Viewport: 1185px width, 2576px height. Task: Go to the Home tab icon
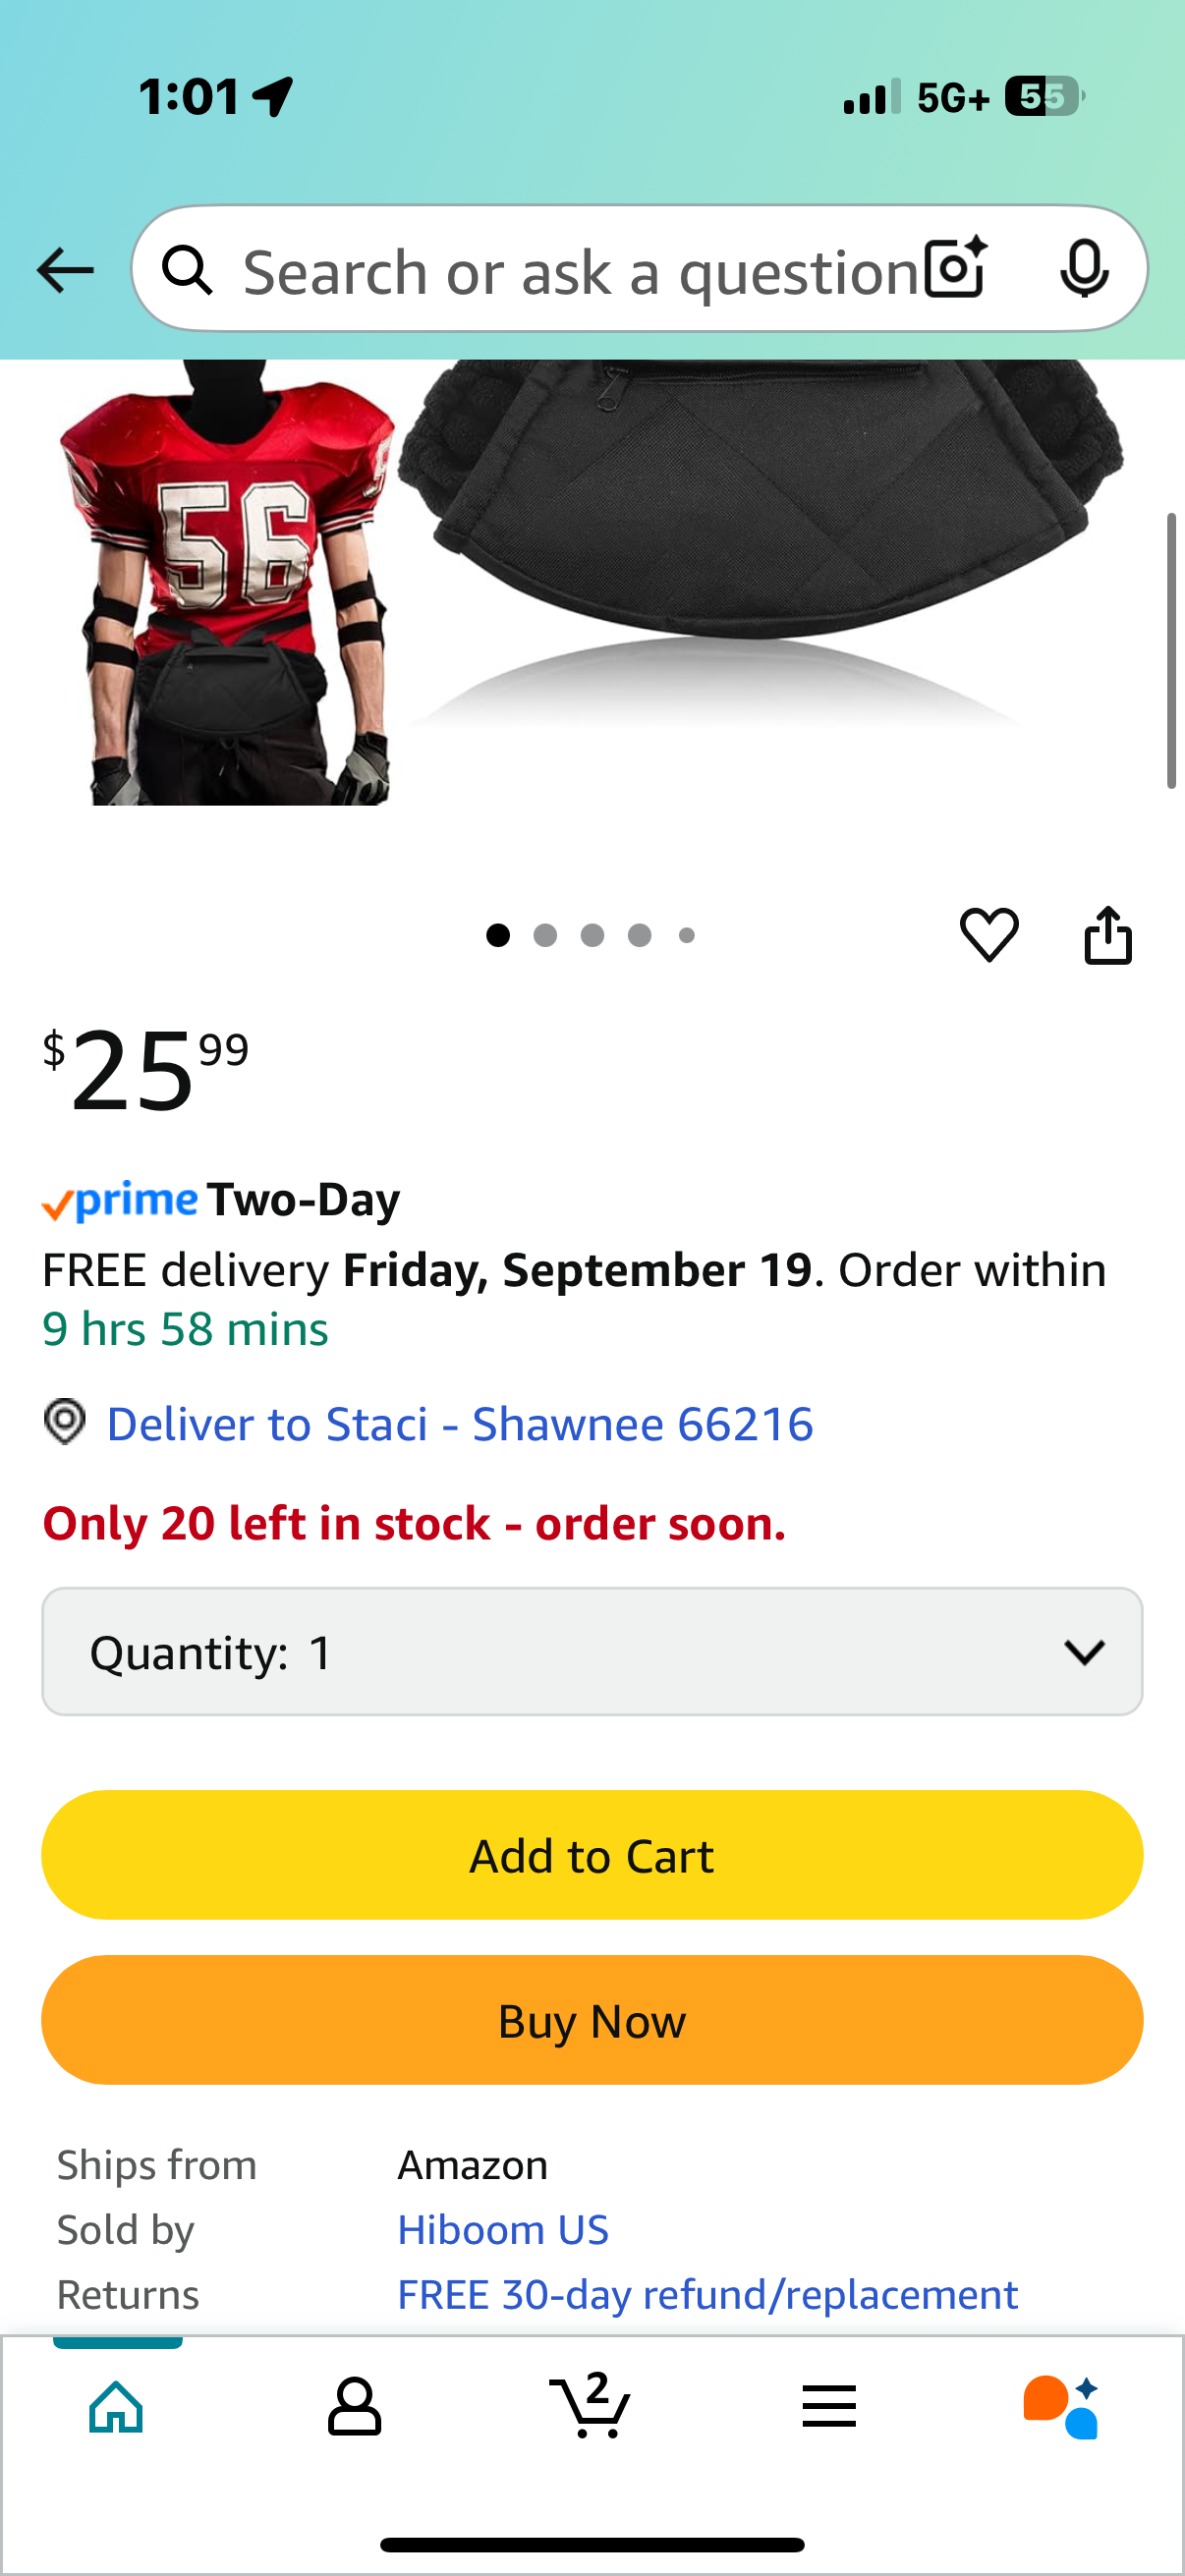117,2406
